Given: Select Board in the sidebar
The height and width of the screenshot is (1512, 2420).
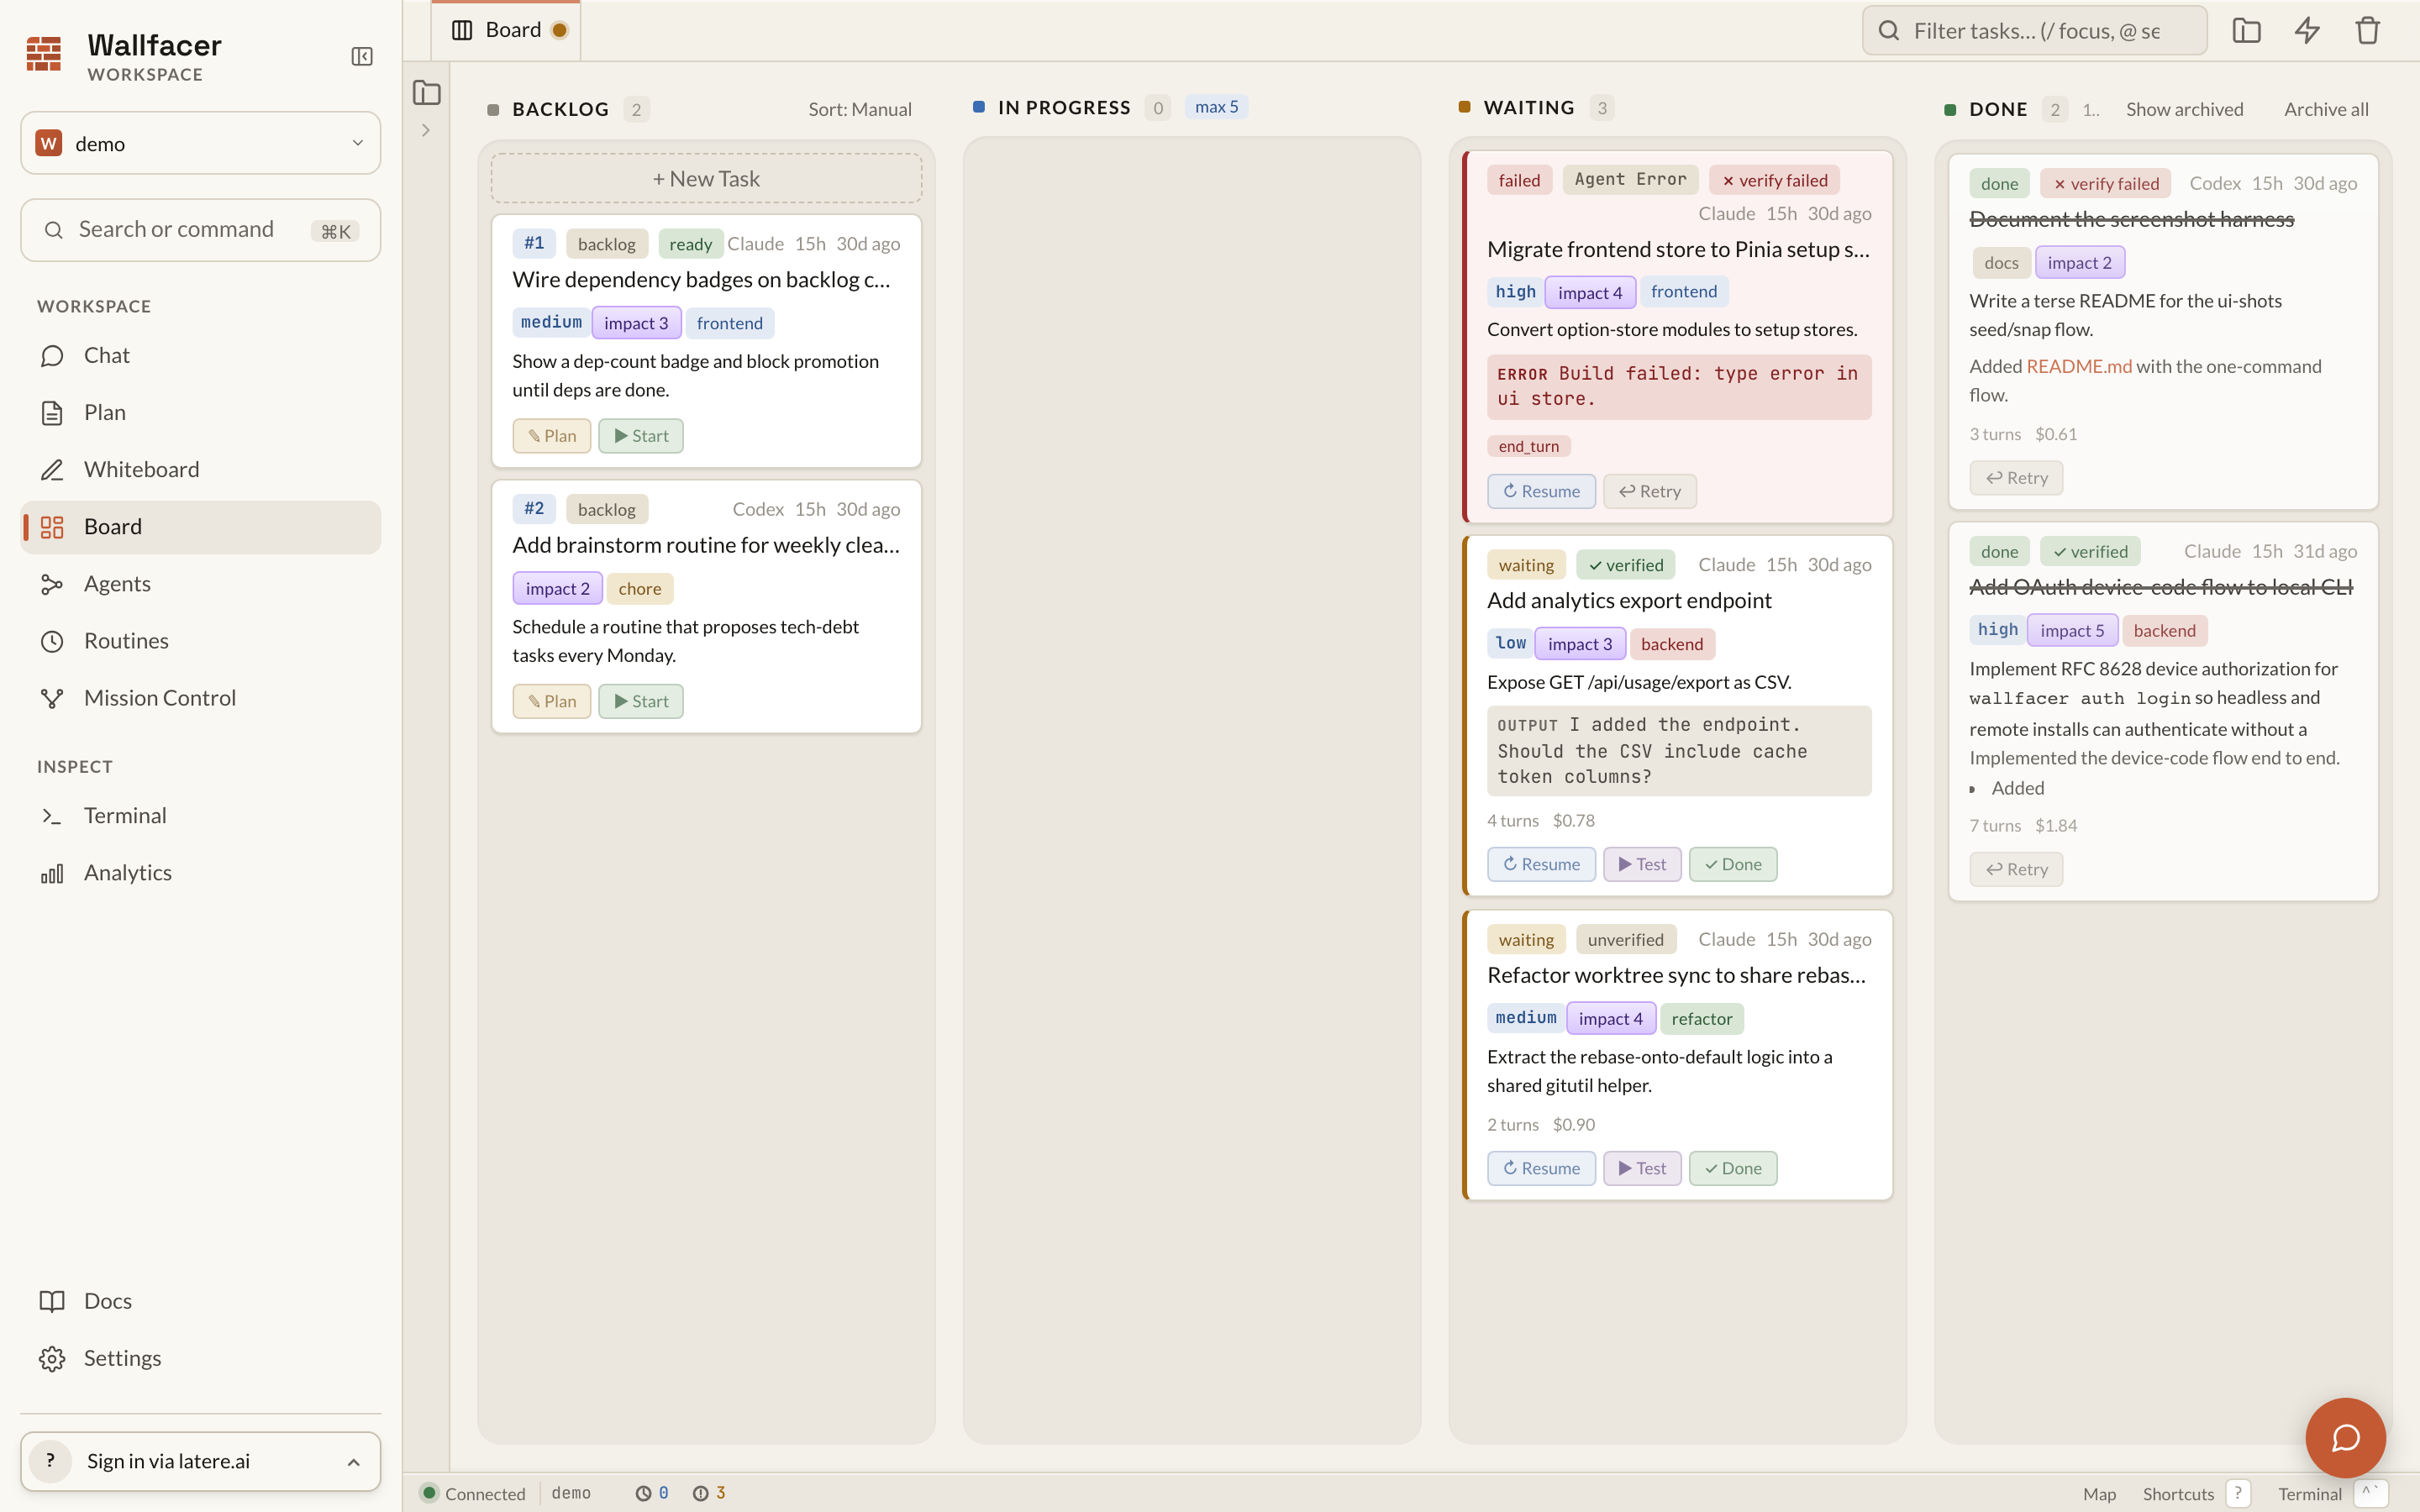Looking at the screenshot, I should tap(201, 527).
